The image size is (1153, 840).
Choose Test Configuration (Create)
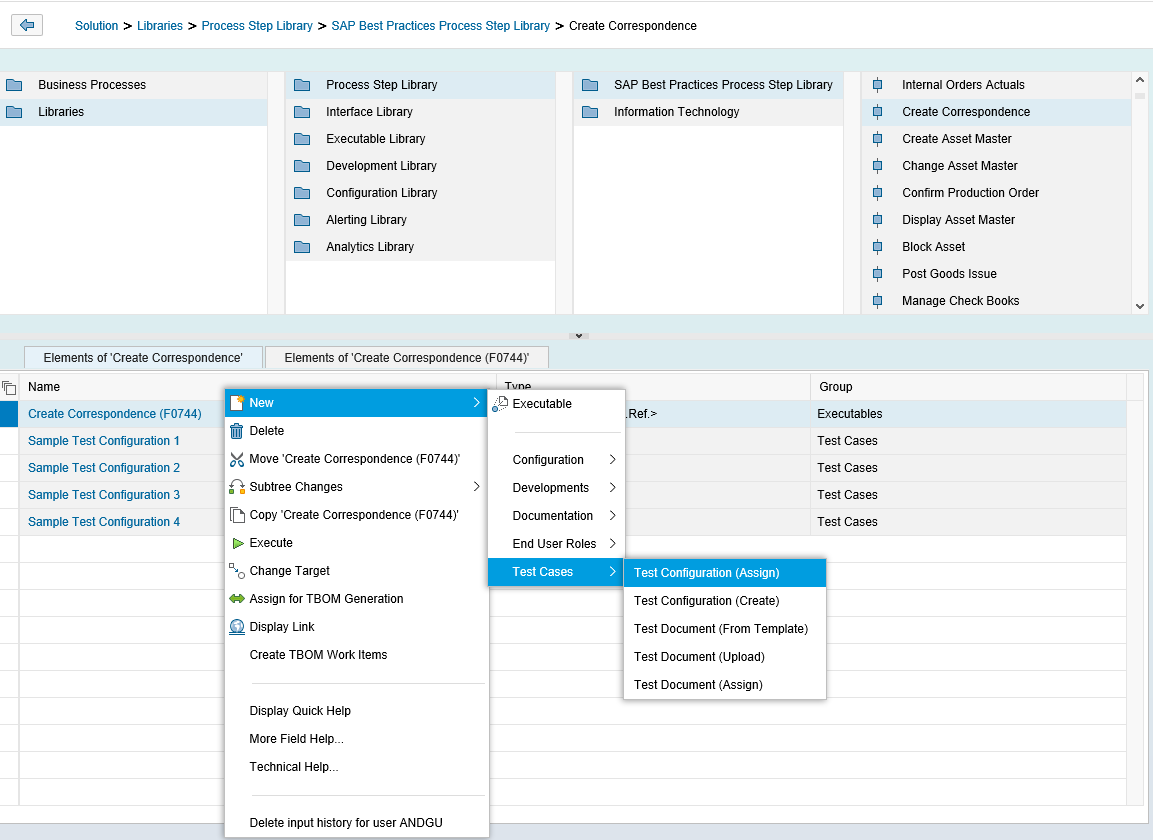(x=706, y=601)
